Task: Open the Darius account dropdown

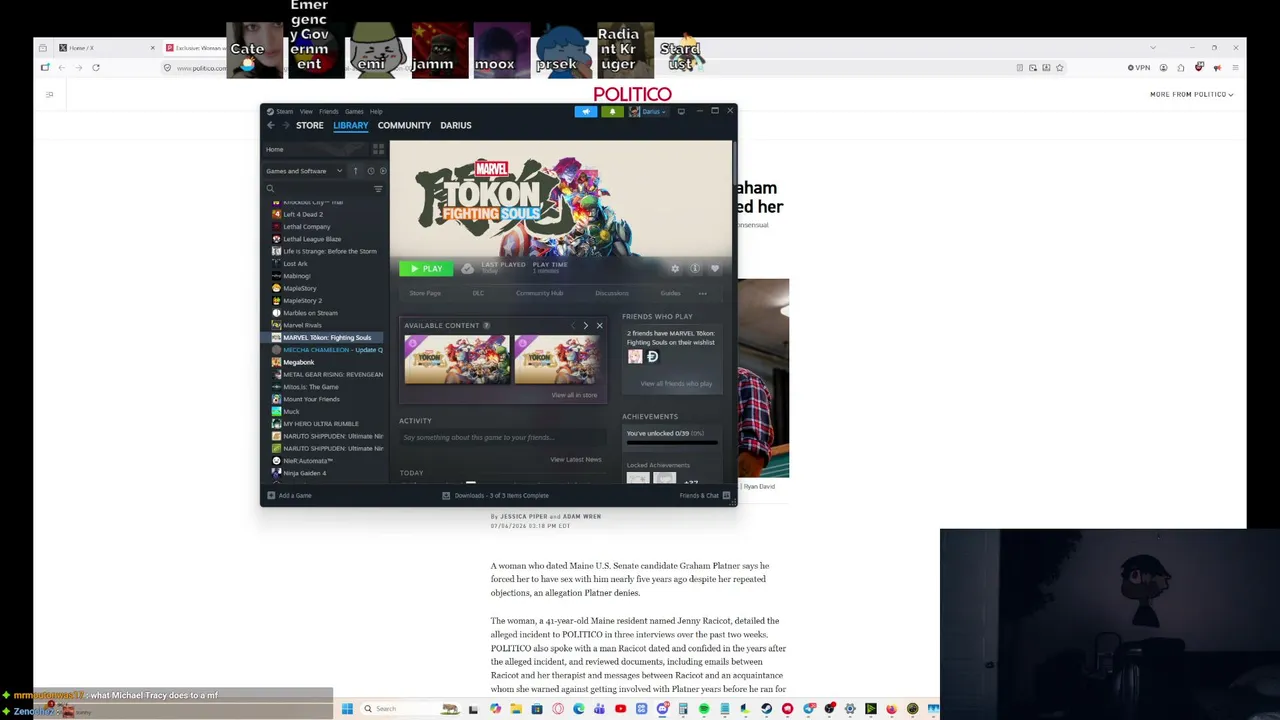Action: (x=647, y=111)
